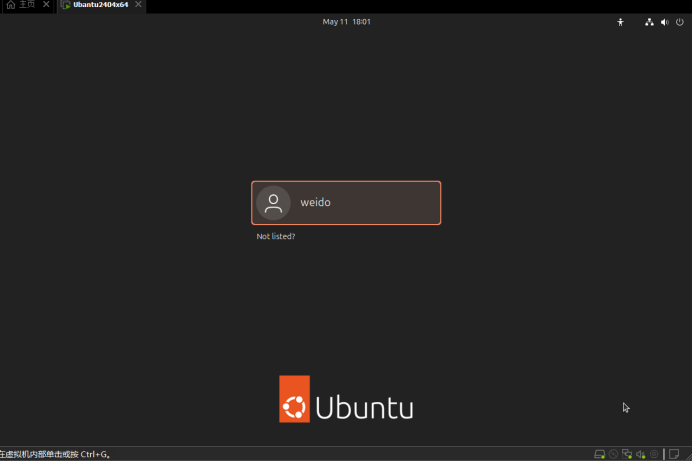Screen dimensions: 692x462
Task: Click the CD/DVD drive icon in the VM status bar
Action: click(613, 454)
